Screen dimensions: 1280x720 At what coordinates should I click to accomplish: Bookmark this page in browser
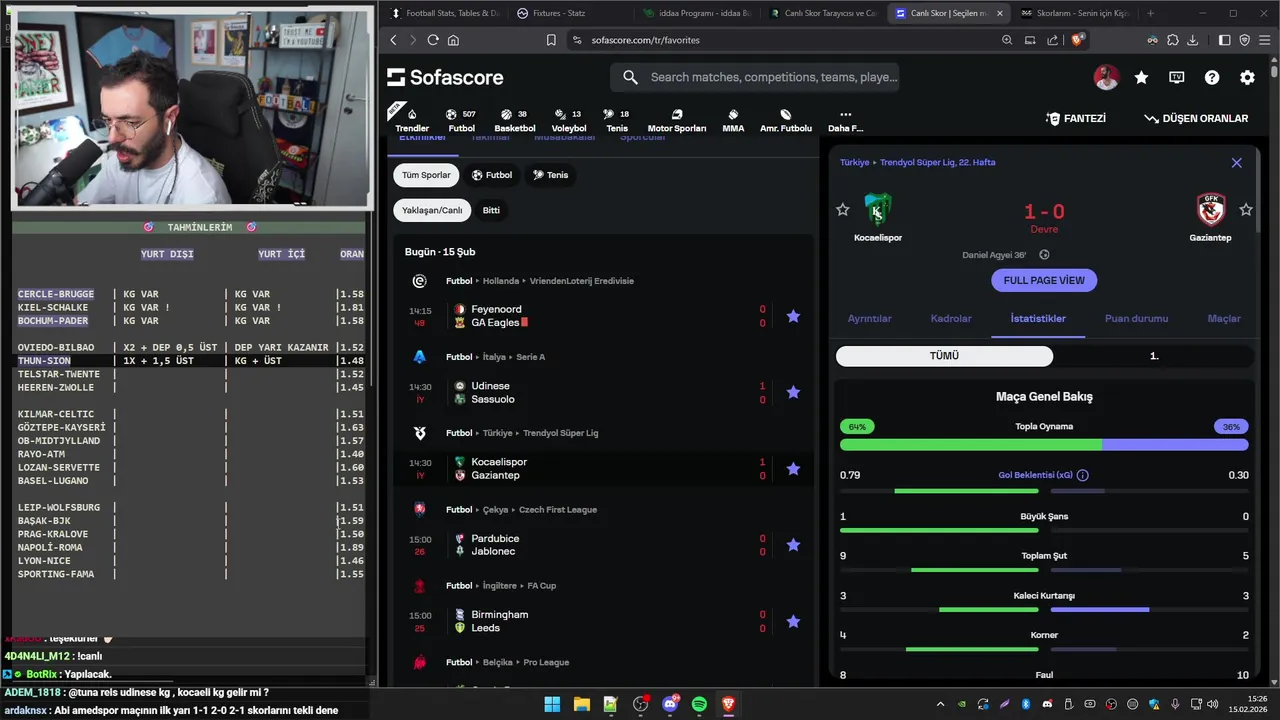[x=551, y=40]
